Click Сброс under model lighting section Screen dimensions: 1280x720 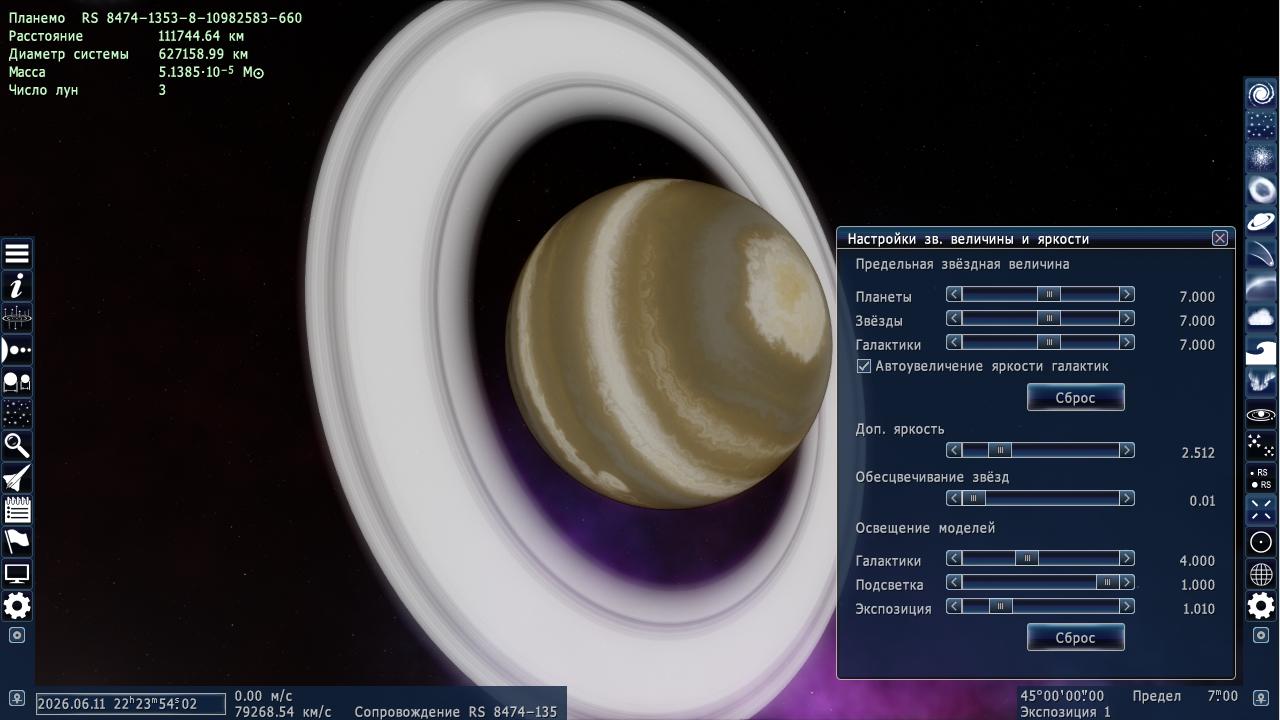click(x=1076, y=638)
